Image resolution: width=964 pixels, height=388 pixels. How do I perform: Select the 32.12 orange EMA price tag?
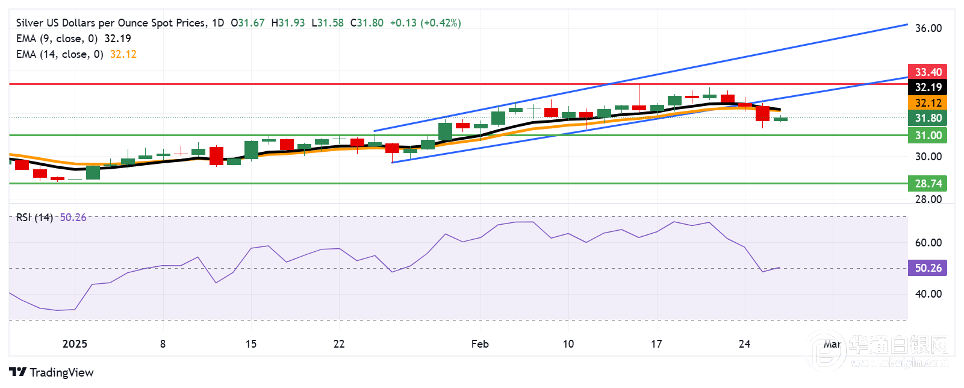pos(930,103)
